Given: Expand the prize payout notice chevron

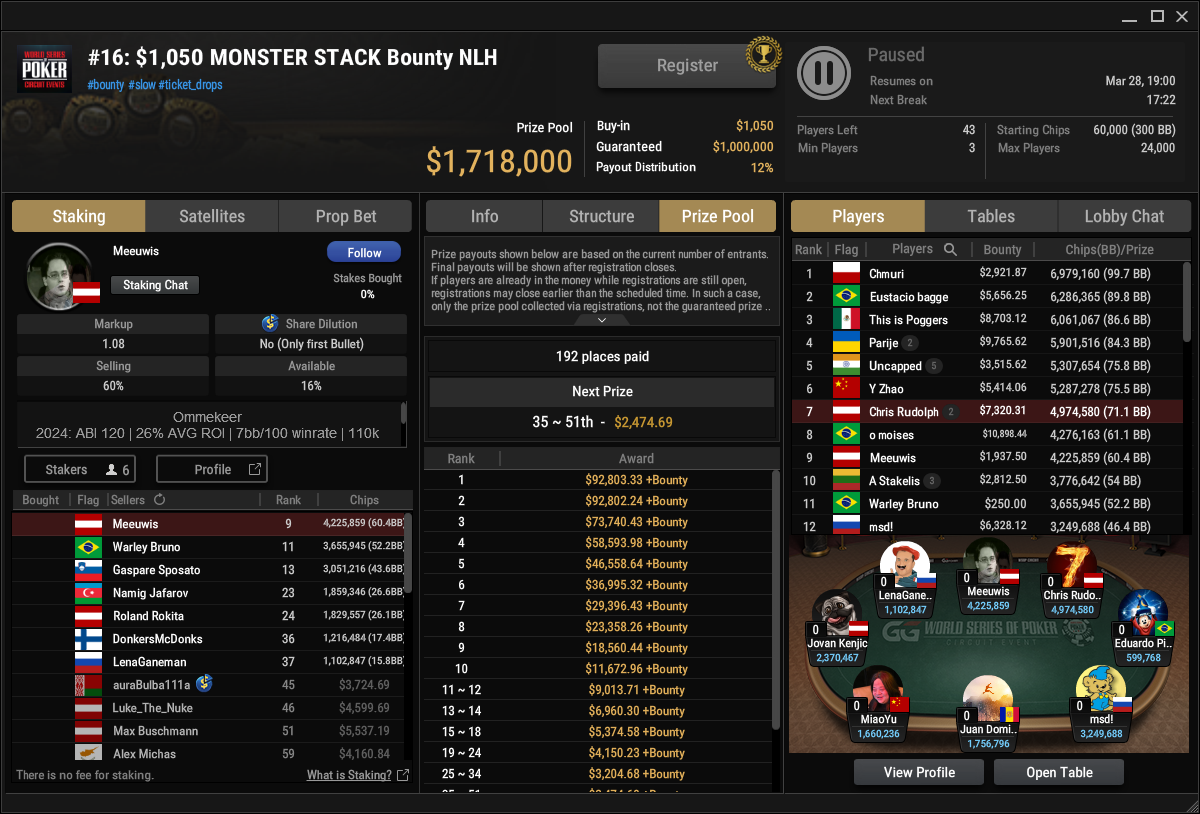Looking at the screenshot, I should point(602,320).
